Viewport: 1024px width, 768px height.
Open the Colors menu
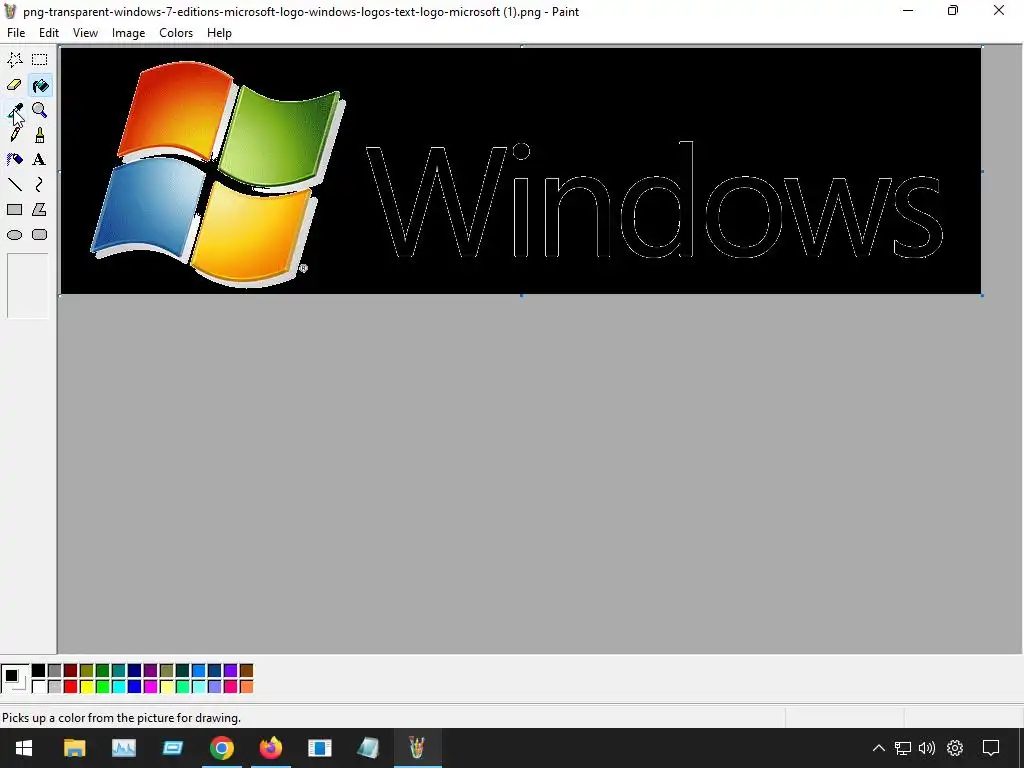click(x=176, y=33)
